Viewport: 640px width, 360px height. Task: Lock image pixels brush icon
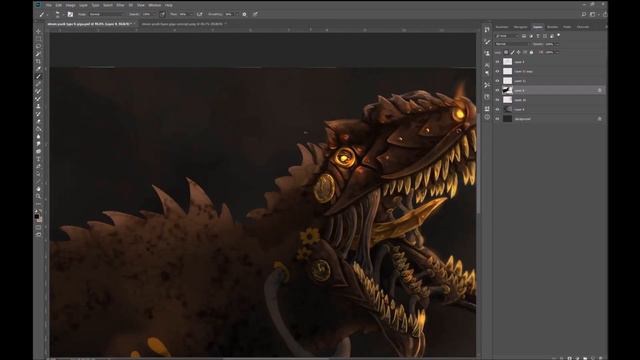[x=512, y=52]
